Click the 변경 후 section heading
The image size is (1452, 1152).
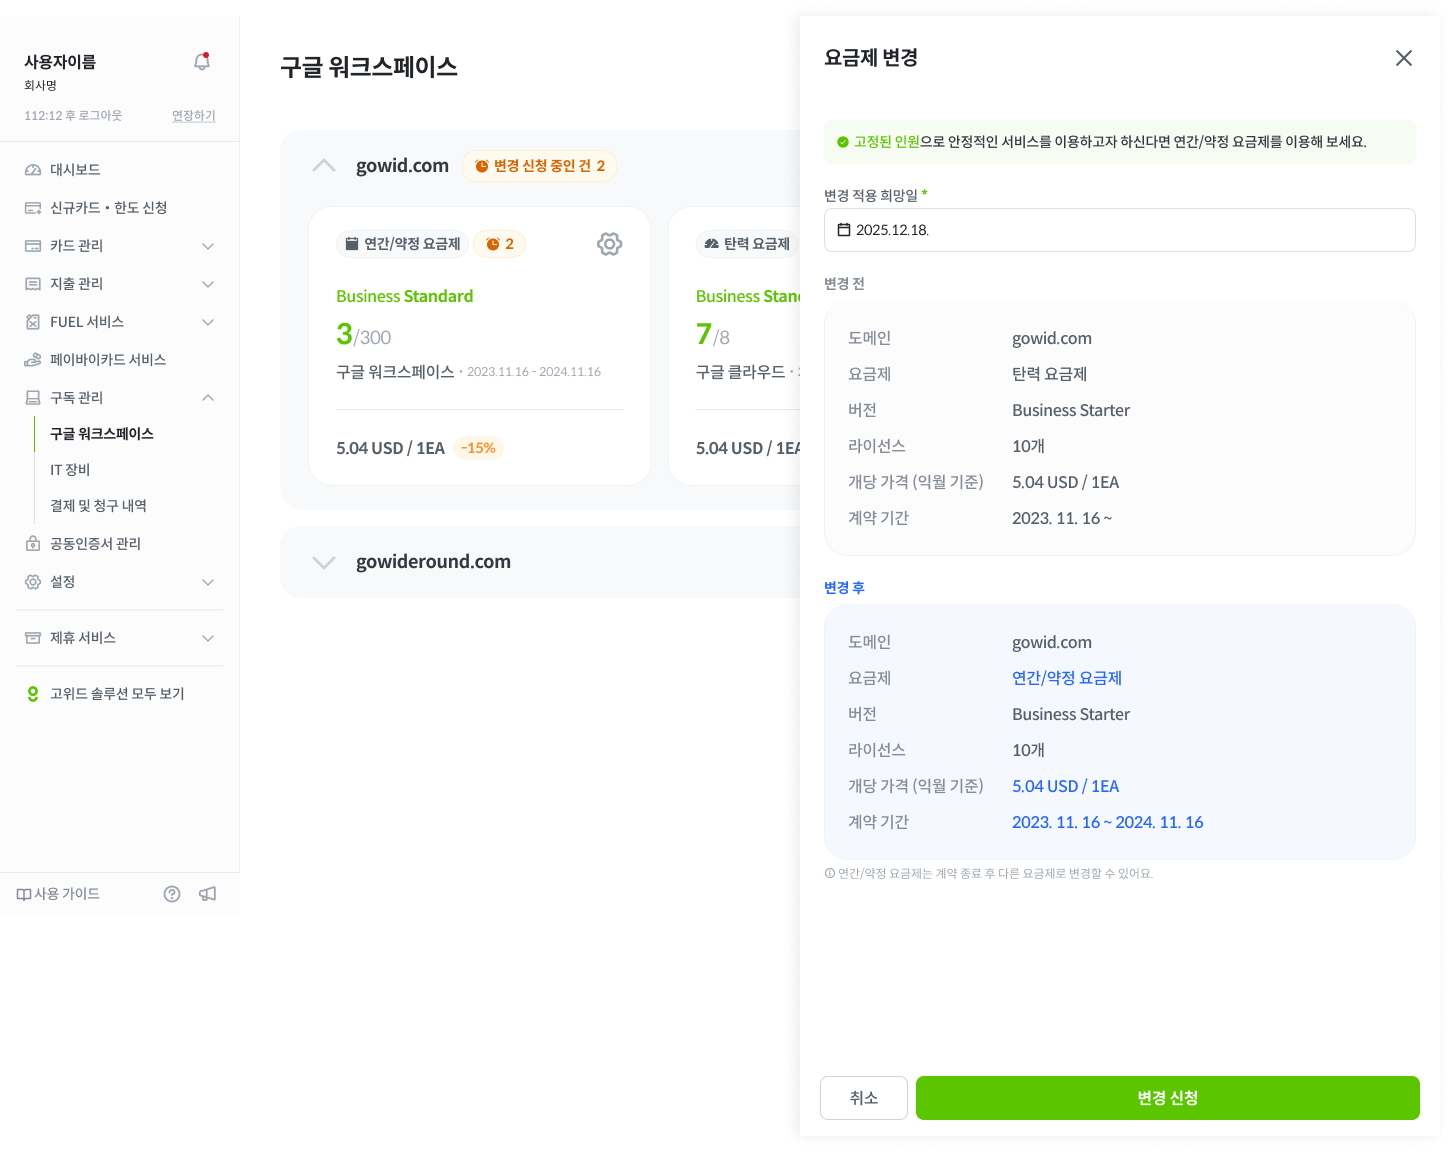[x=844, y=588]
